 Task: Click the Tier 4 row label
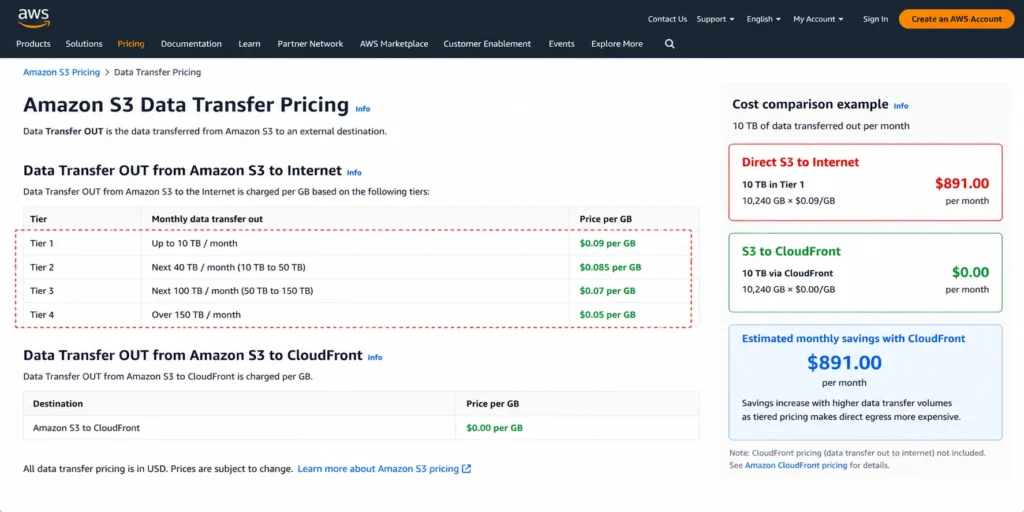click(x=42, y=315)
